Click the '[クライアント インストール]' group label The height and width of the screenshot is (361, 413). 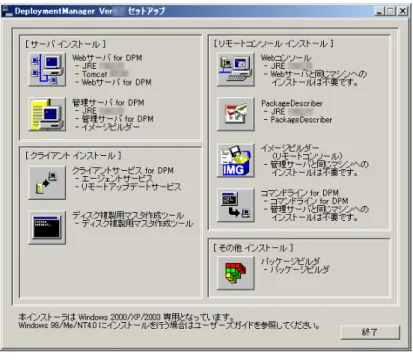73,155
